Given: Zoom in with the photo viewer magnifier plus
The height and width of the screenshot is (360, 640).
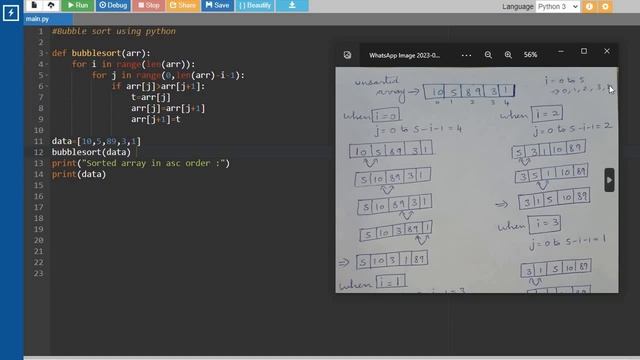Looking at the screenshot, I should pyautogui.click(x=508, y=55).
